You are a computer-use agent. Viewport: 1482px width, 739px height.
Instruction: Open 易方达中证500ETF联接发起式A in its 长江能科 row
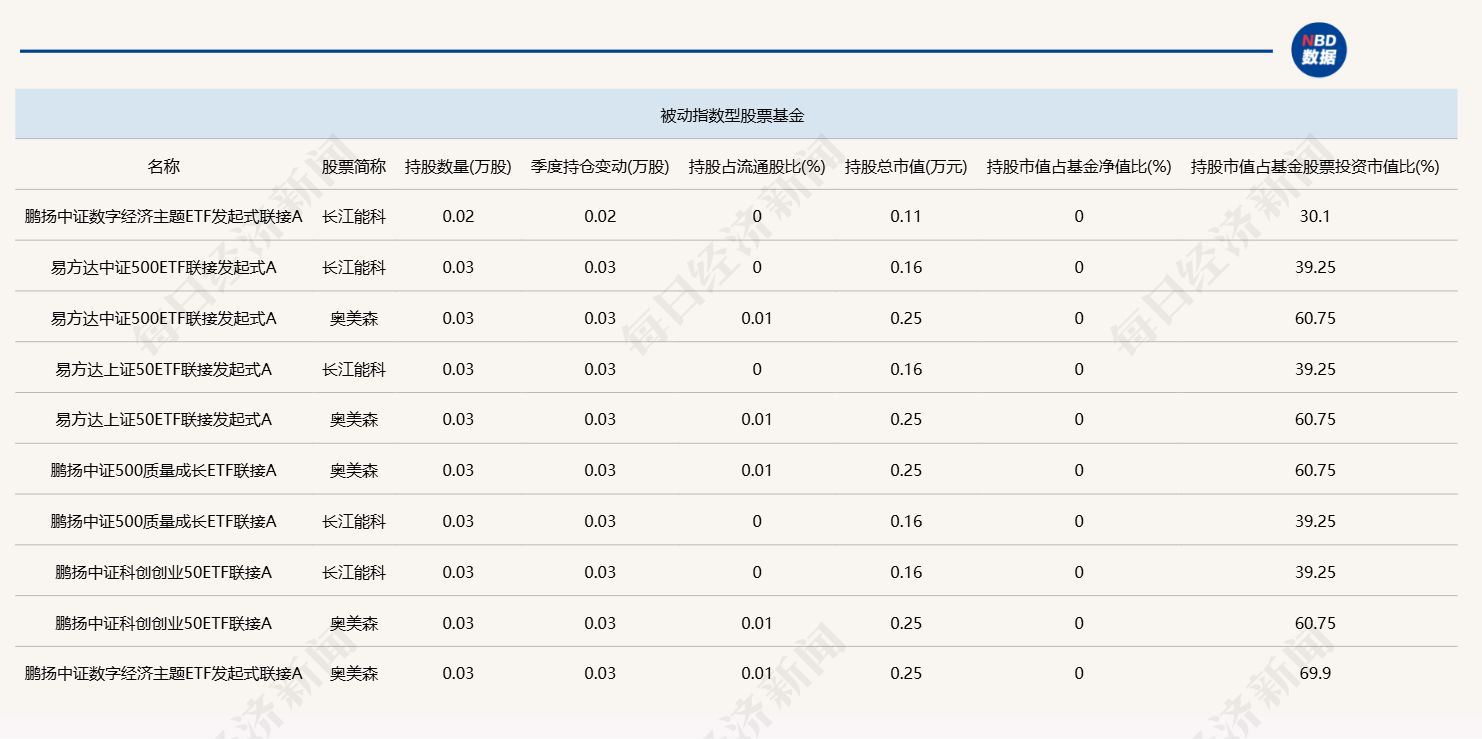[164, 268]
